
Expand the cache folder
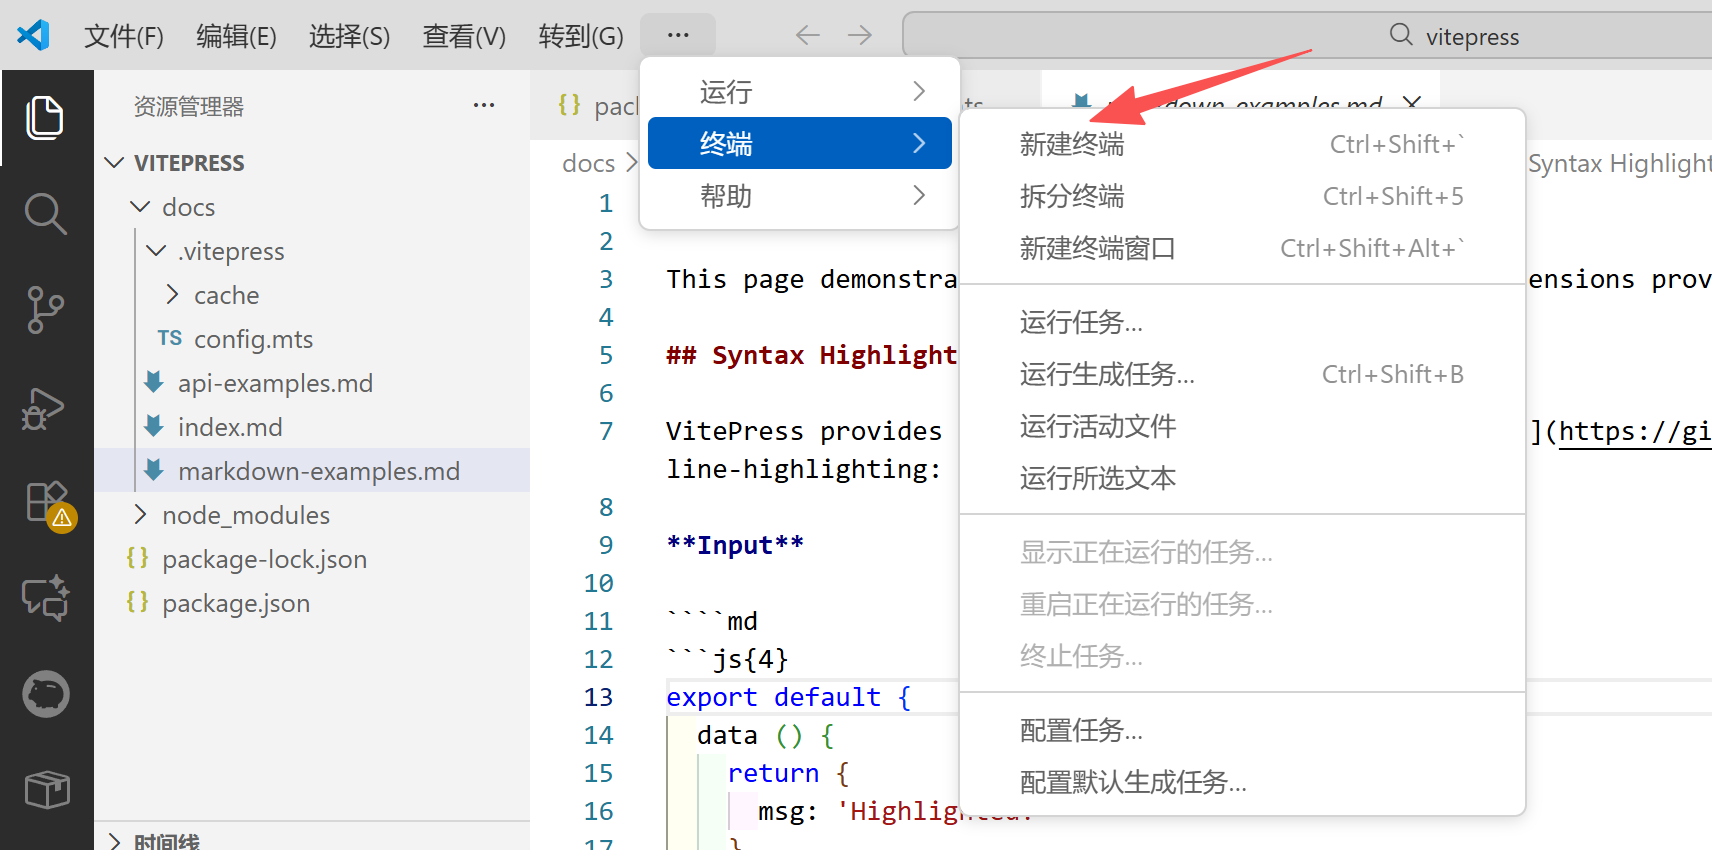pos(172,295)
